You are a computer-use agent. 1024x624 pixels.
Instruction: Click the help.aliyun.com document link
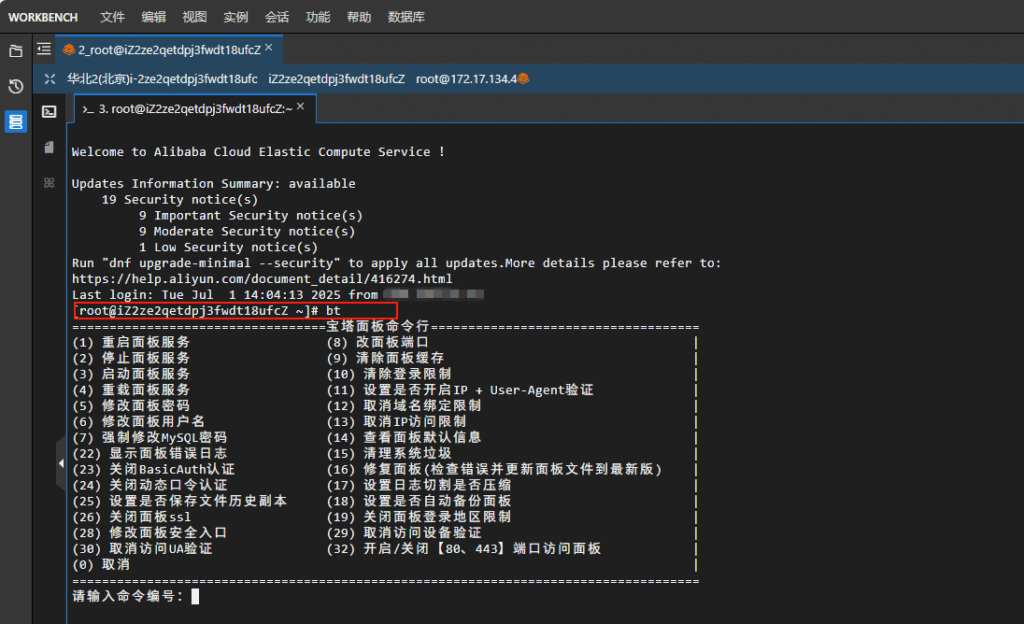pos(262,279)
